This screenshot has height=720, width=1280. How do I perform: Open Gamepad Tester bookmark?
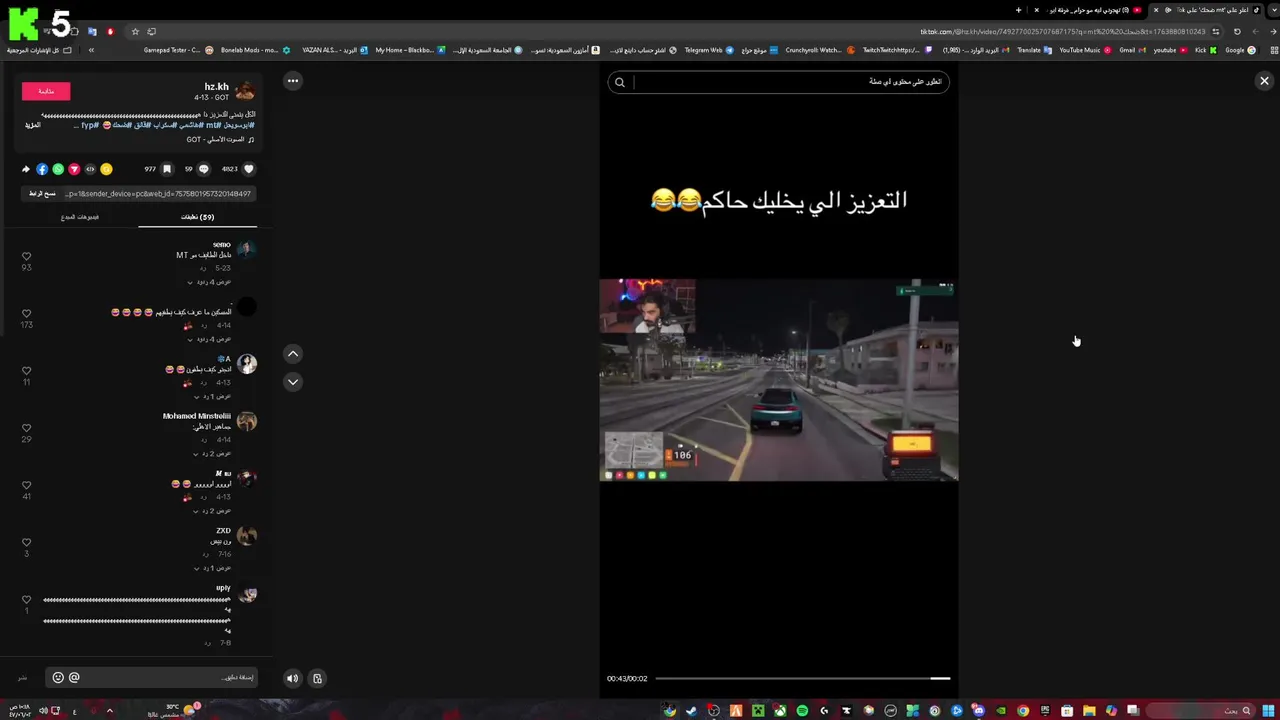tap(178, 50)
